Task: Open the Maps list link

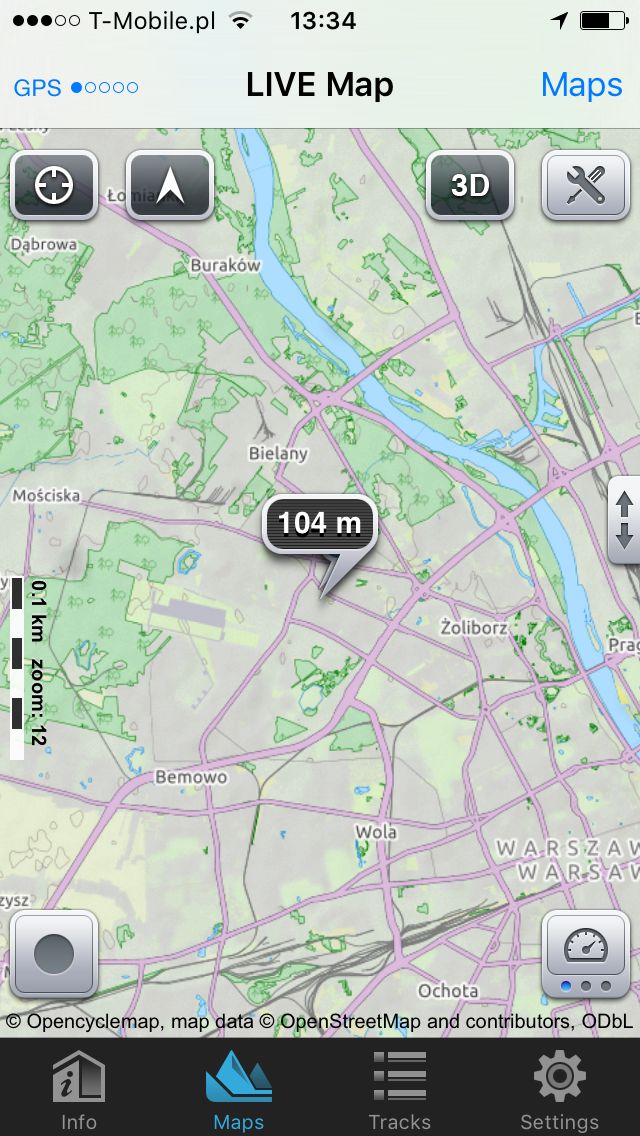Action: (581, 85)
